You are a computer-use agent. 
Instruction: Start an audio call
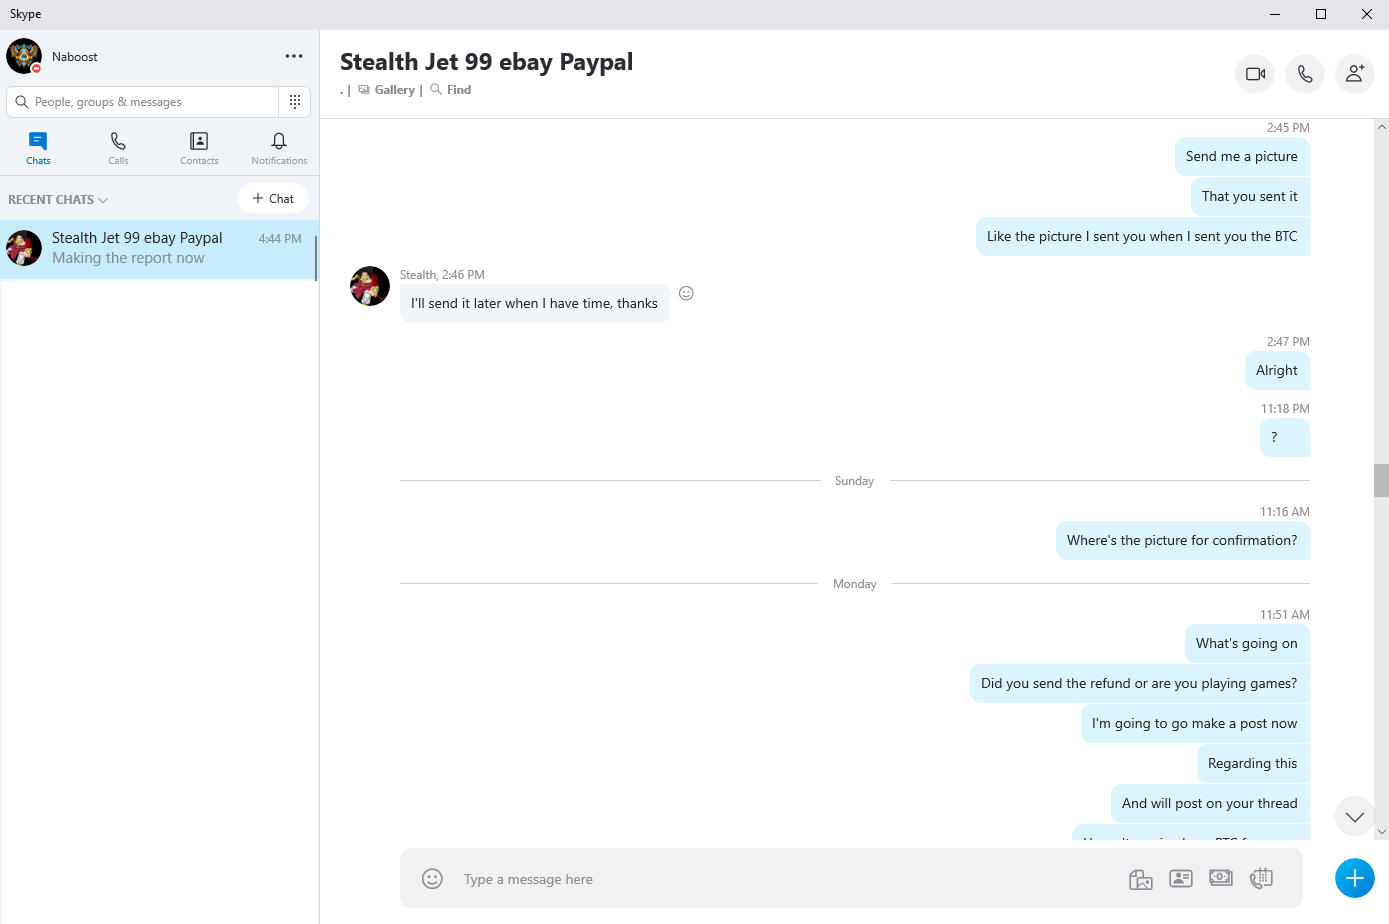click(1305, 73)
